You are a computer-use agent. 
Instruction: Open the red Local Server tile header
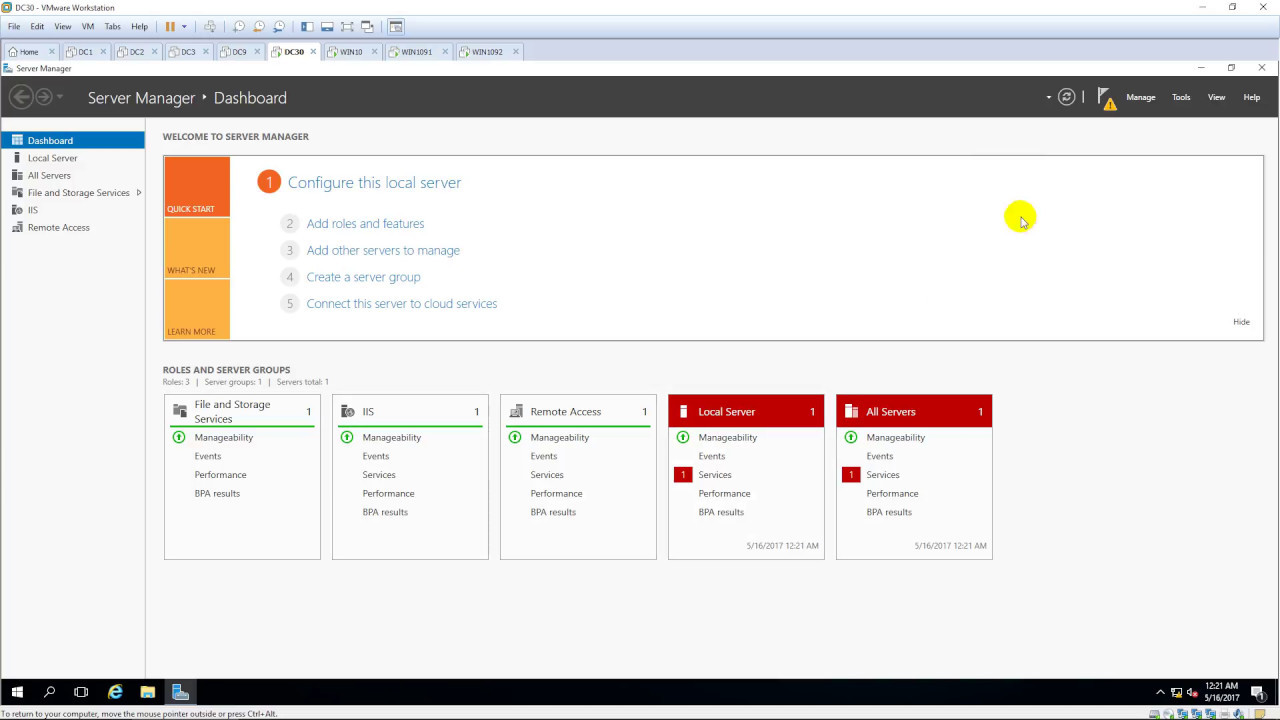[x=746, y=411]
